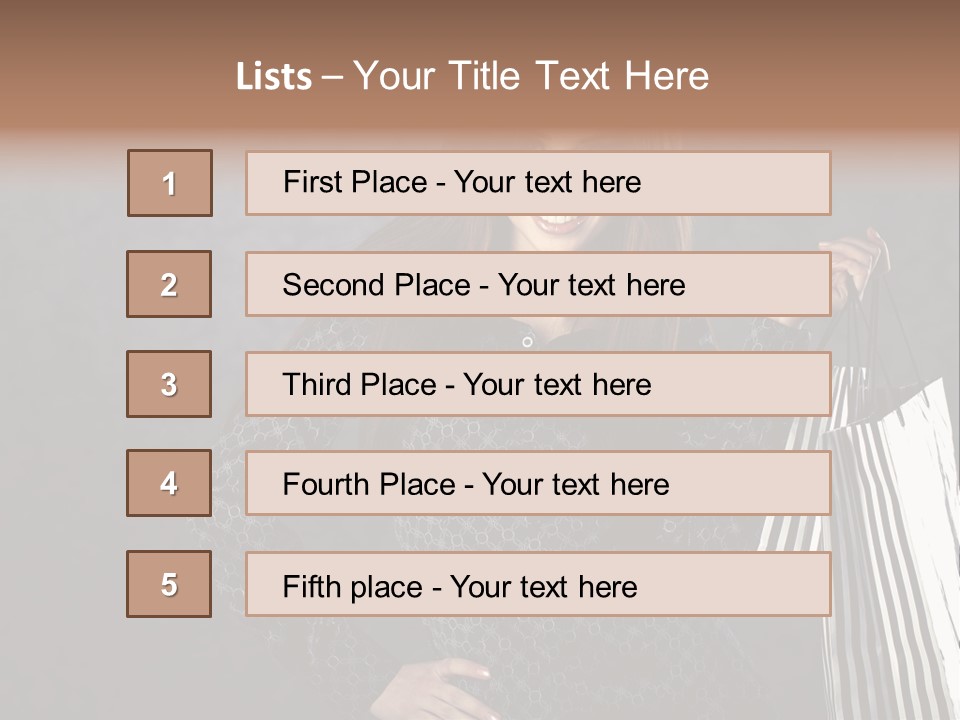960x720 pixels.
Task: Select the First Place text bar
Action: coord(538,183)
